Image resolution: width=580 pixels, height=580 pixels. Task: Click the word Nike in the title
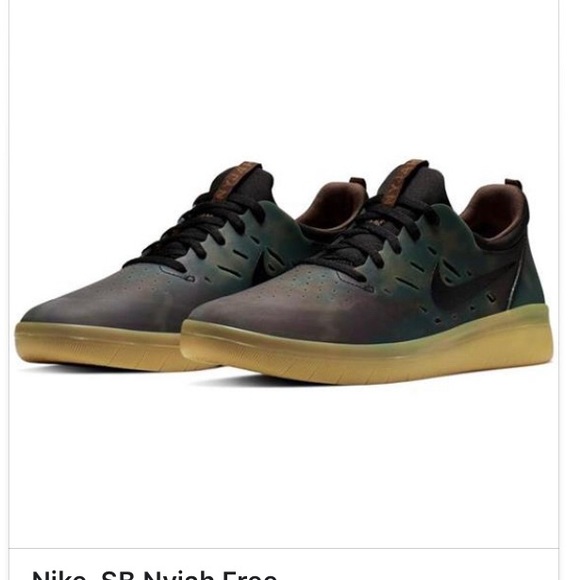coord(59,575)
